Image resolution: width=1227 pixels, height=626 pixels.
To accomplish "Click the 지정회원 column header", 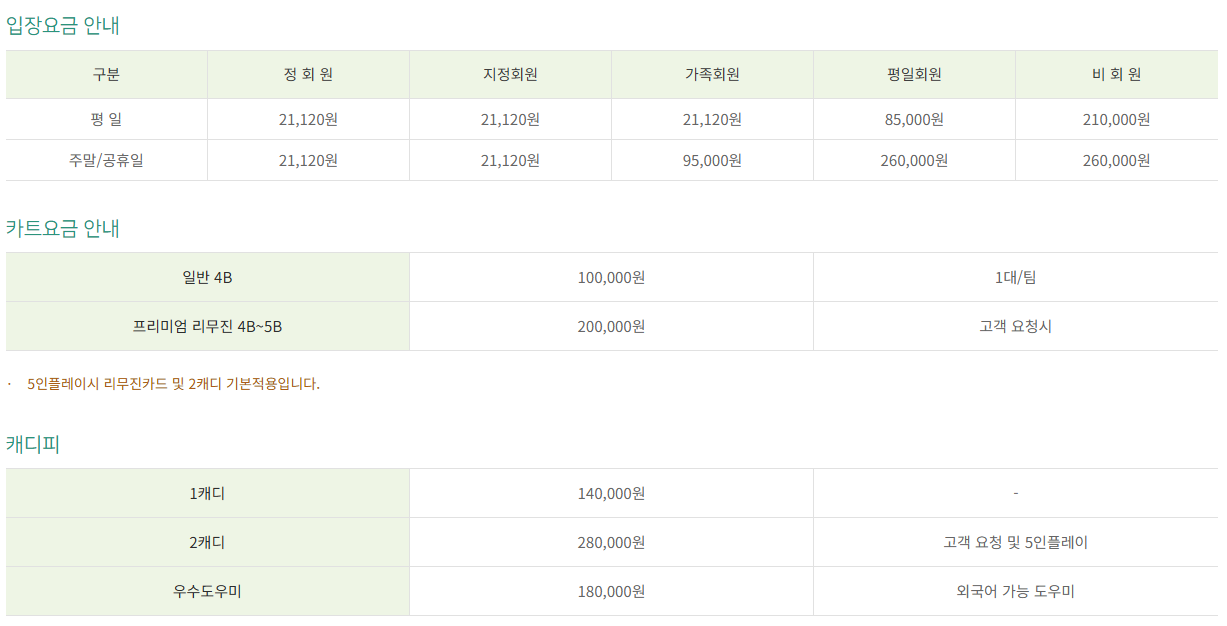I will point(510,75).
